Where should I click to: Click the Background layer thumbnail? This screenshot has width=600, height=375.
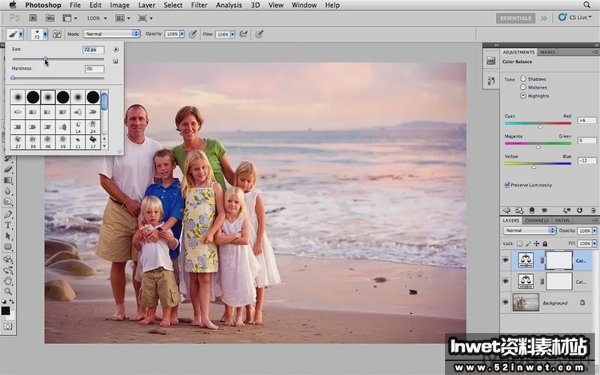click(x=526, y=302)
